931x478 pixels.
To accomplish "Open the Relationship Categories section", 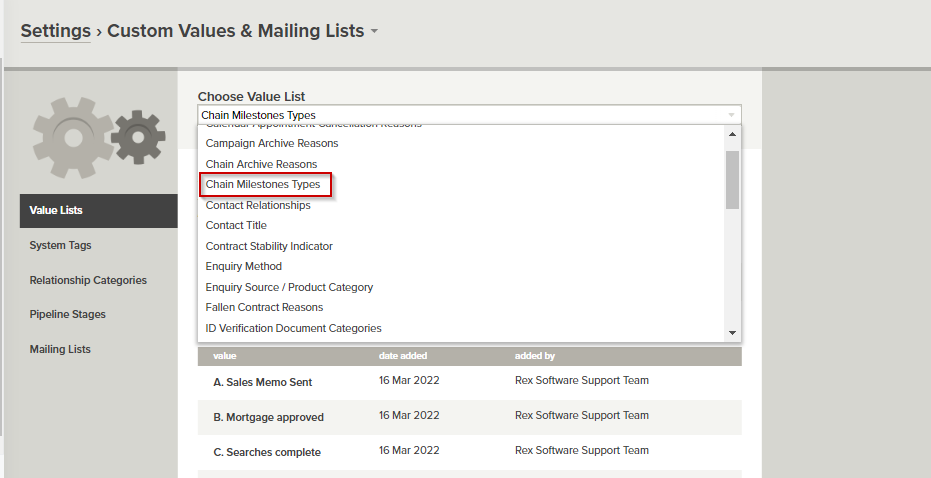I will click(88, 280).
